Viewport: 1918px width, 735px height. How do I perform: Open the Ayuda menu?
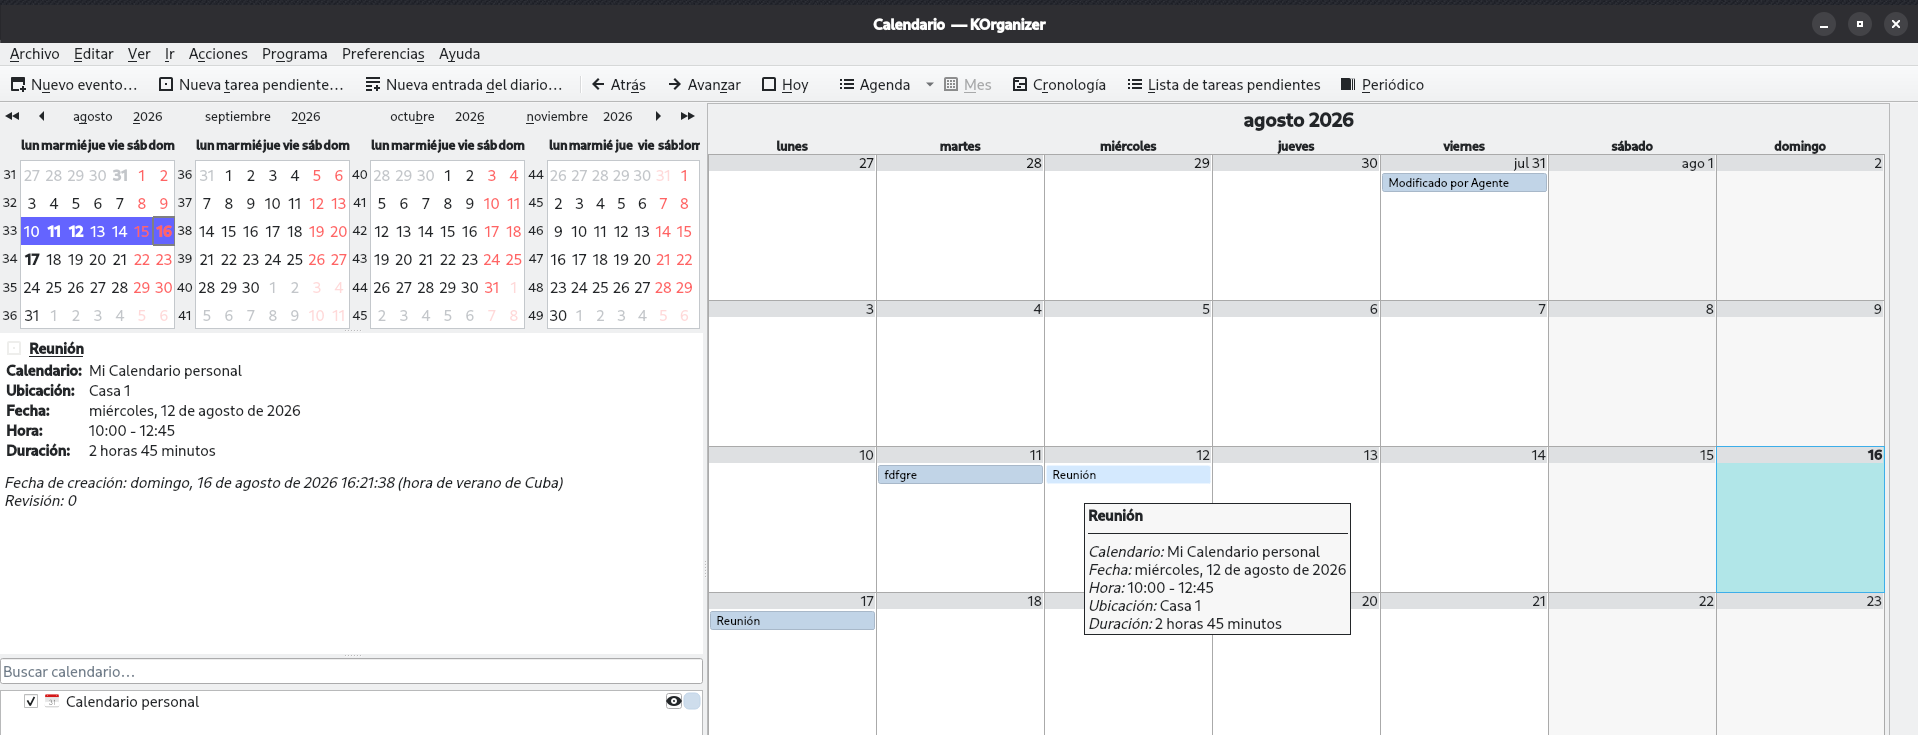459,54
